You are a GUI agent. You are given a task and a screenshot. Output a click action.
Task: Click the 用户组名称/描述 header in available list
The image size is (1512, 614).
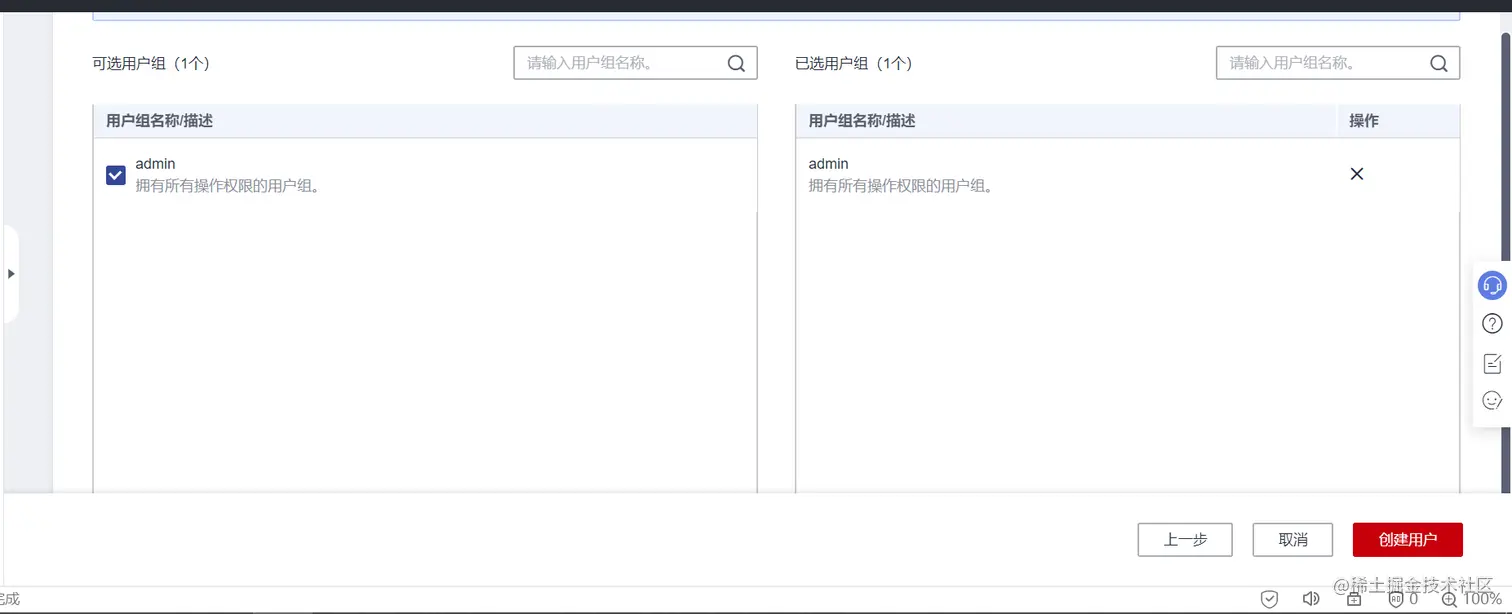click(160, 121)
